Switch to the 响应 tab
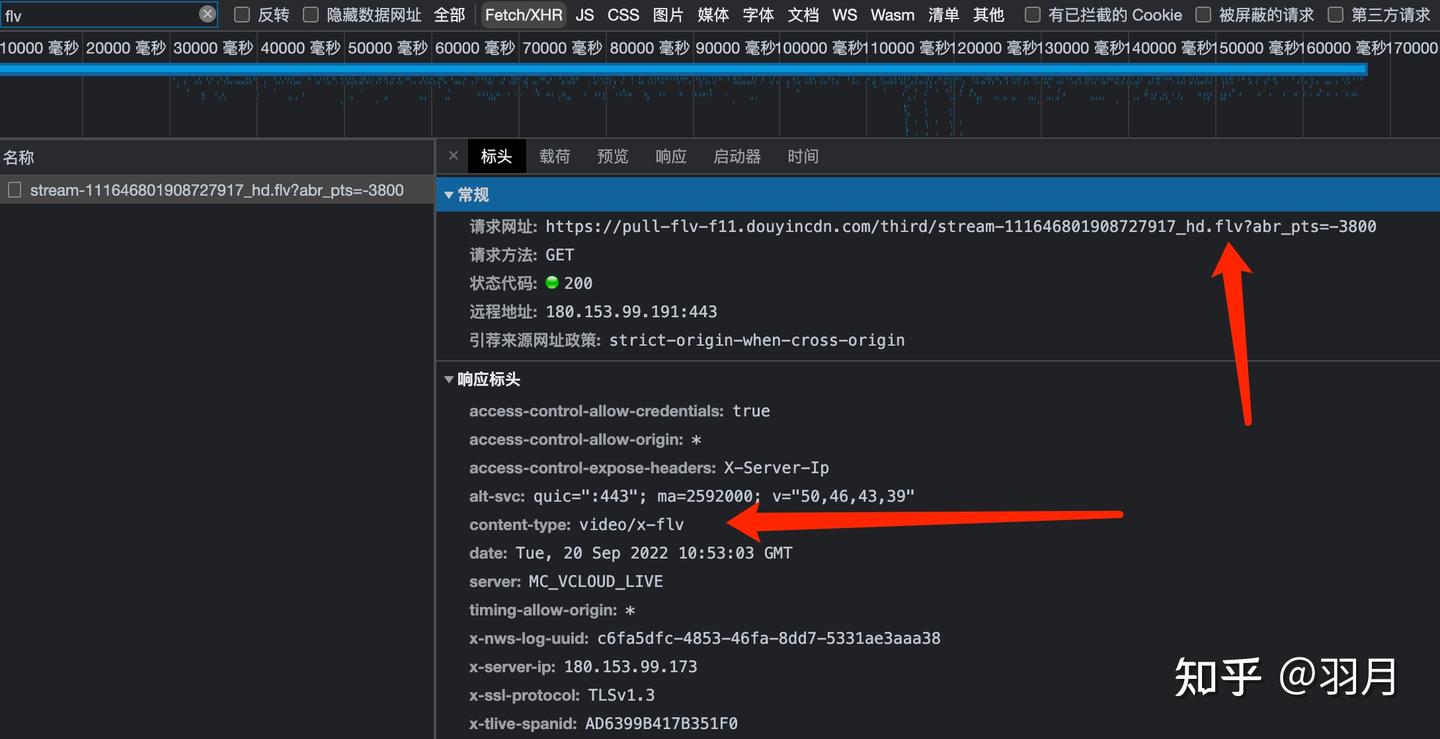 click(x=670, y=156)
